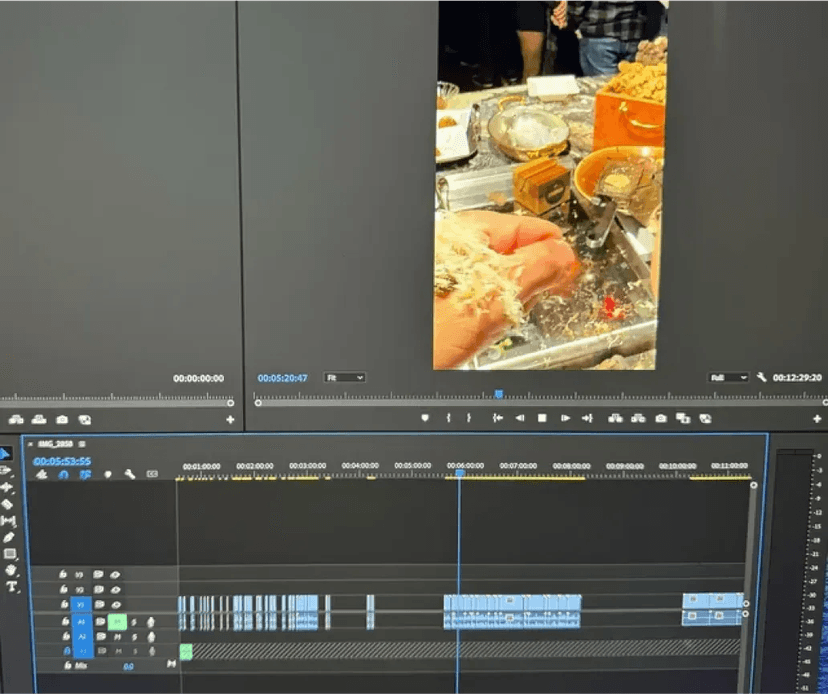Select the Razor tool in toolbar
The height and width of the screenshot is (694, 828).
pos(7,504)
